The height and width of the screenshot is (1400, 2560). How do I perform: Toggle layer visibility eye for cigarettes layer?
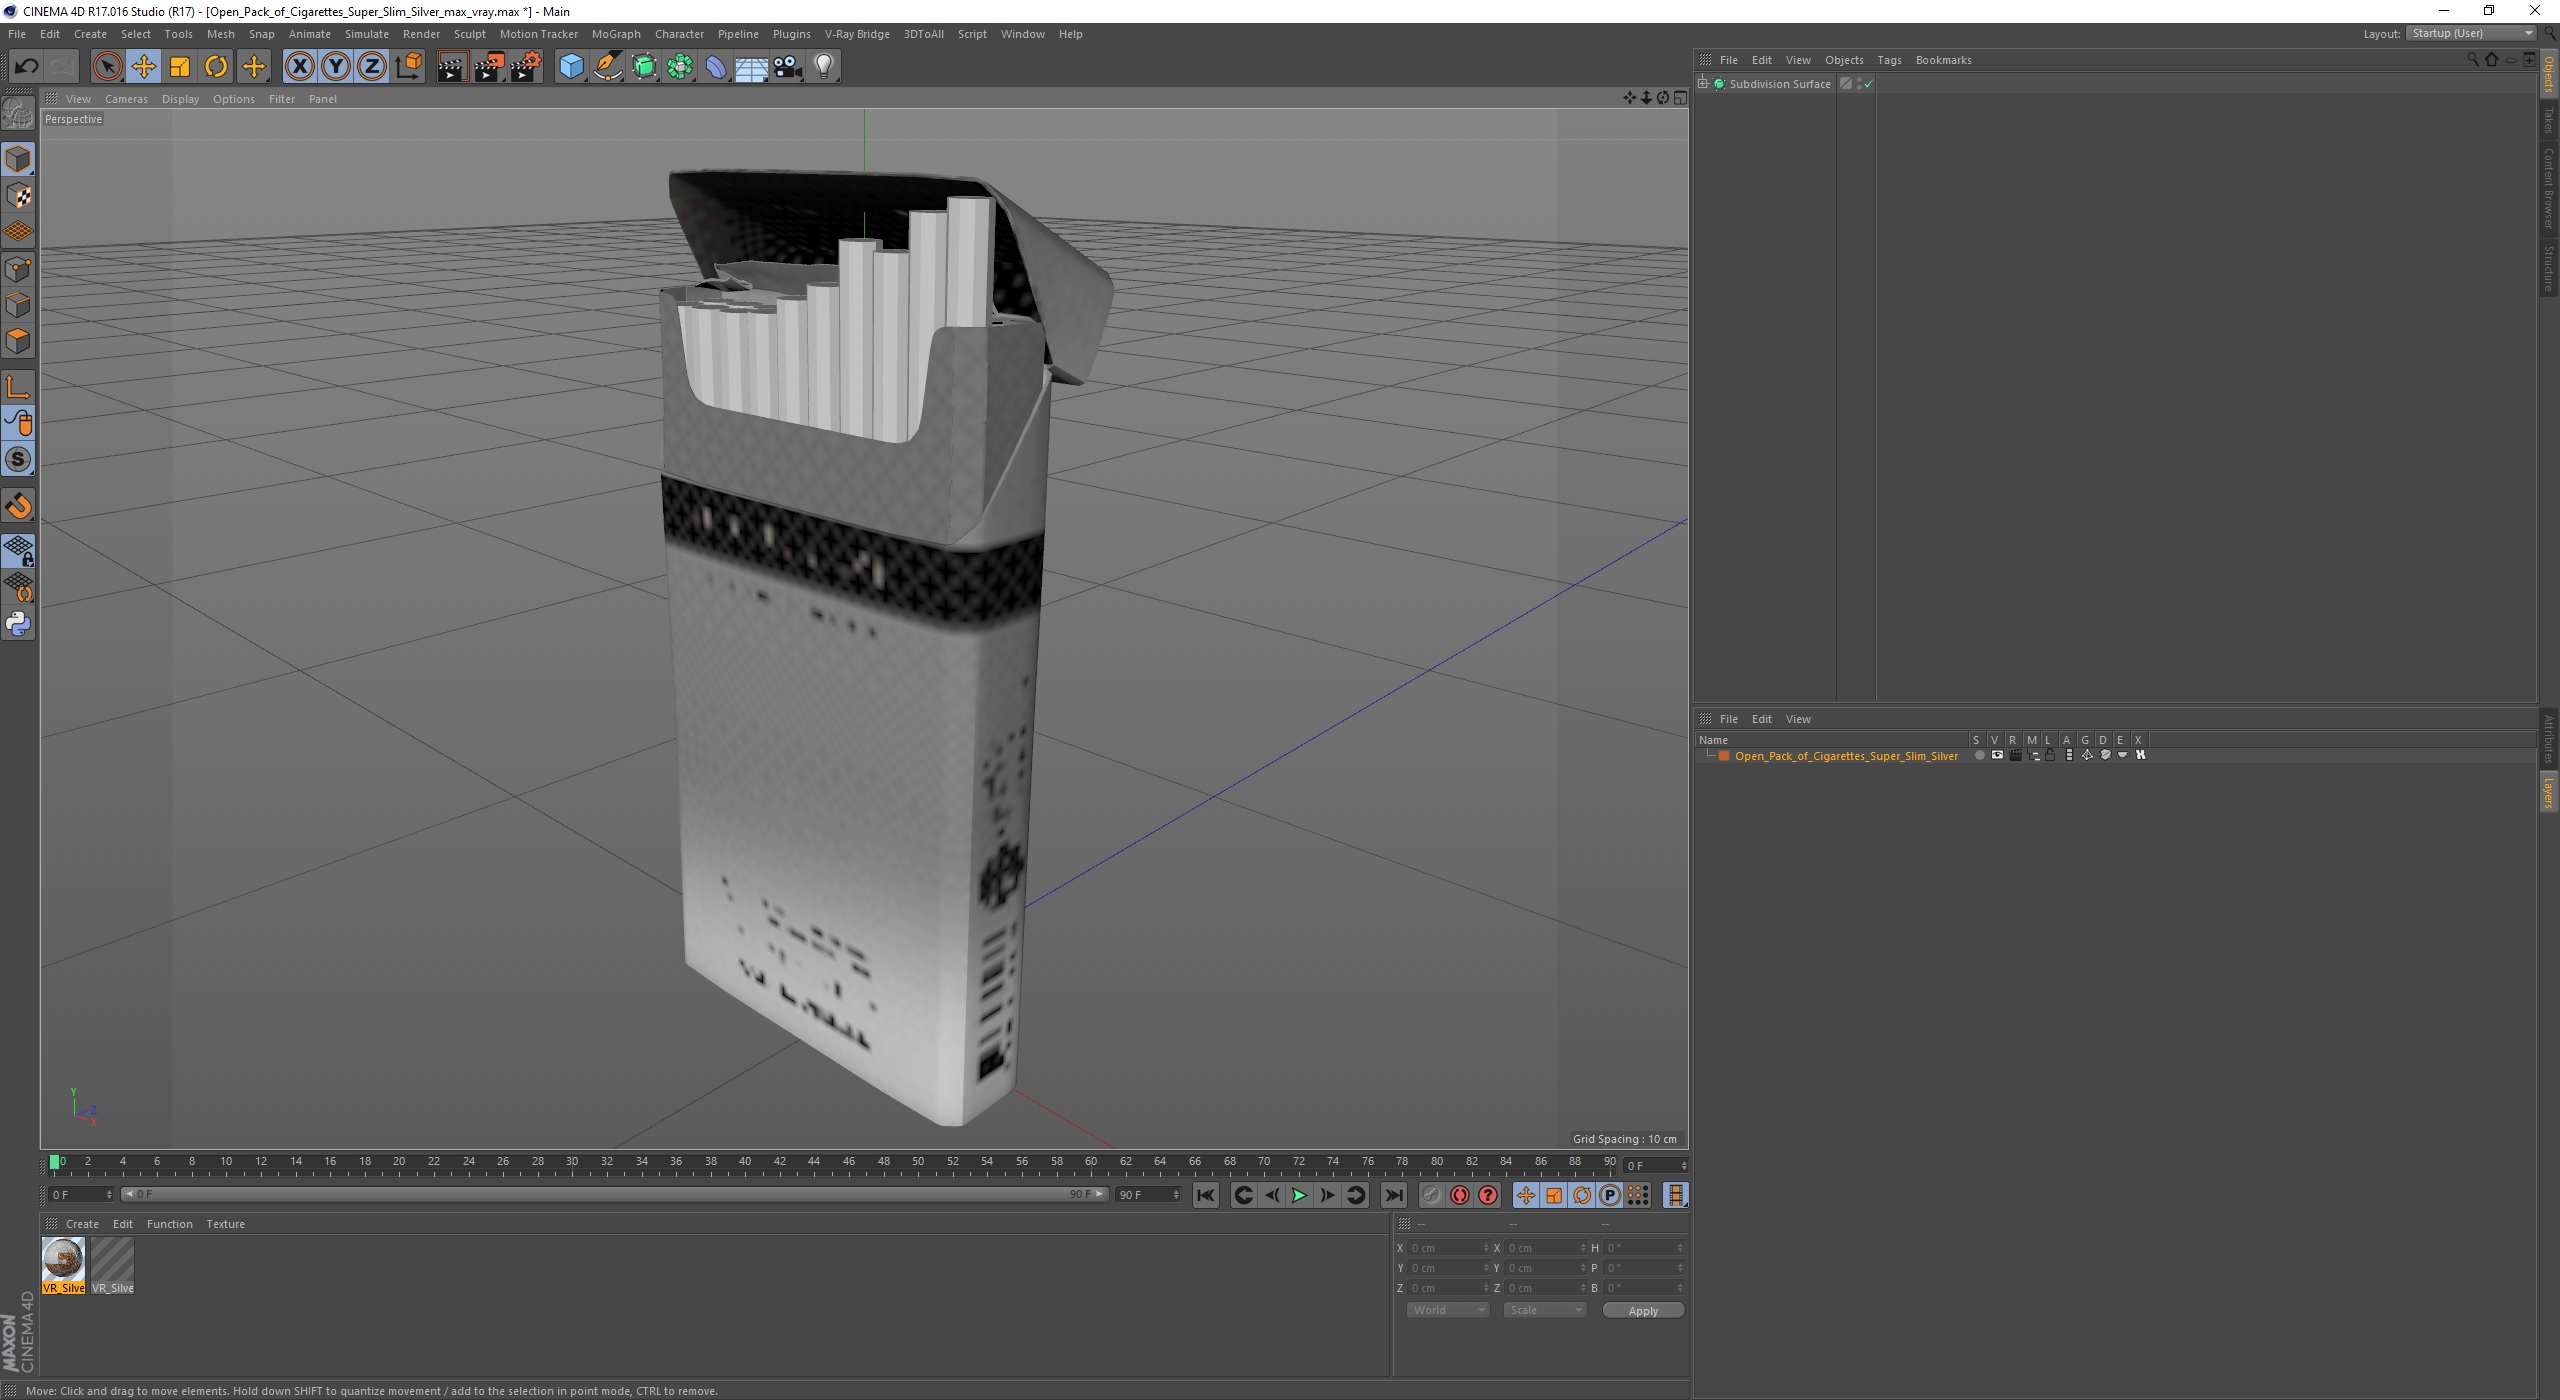pyautogui.click(x=1997, y=755)
